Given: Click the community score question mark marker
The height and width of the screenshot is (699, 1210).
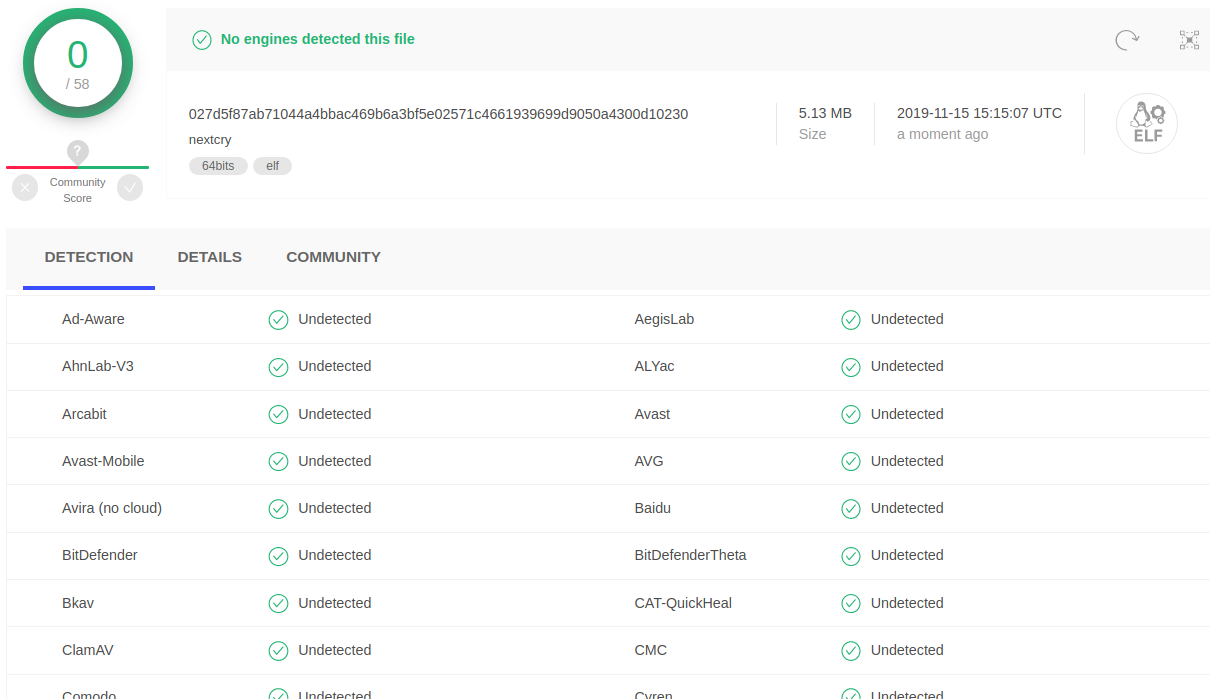Looking at the screenshot, I should 78,152.
